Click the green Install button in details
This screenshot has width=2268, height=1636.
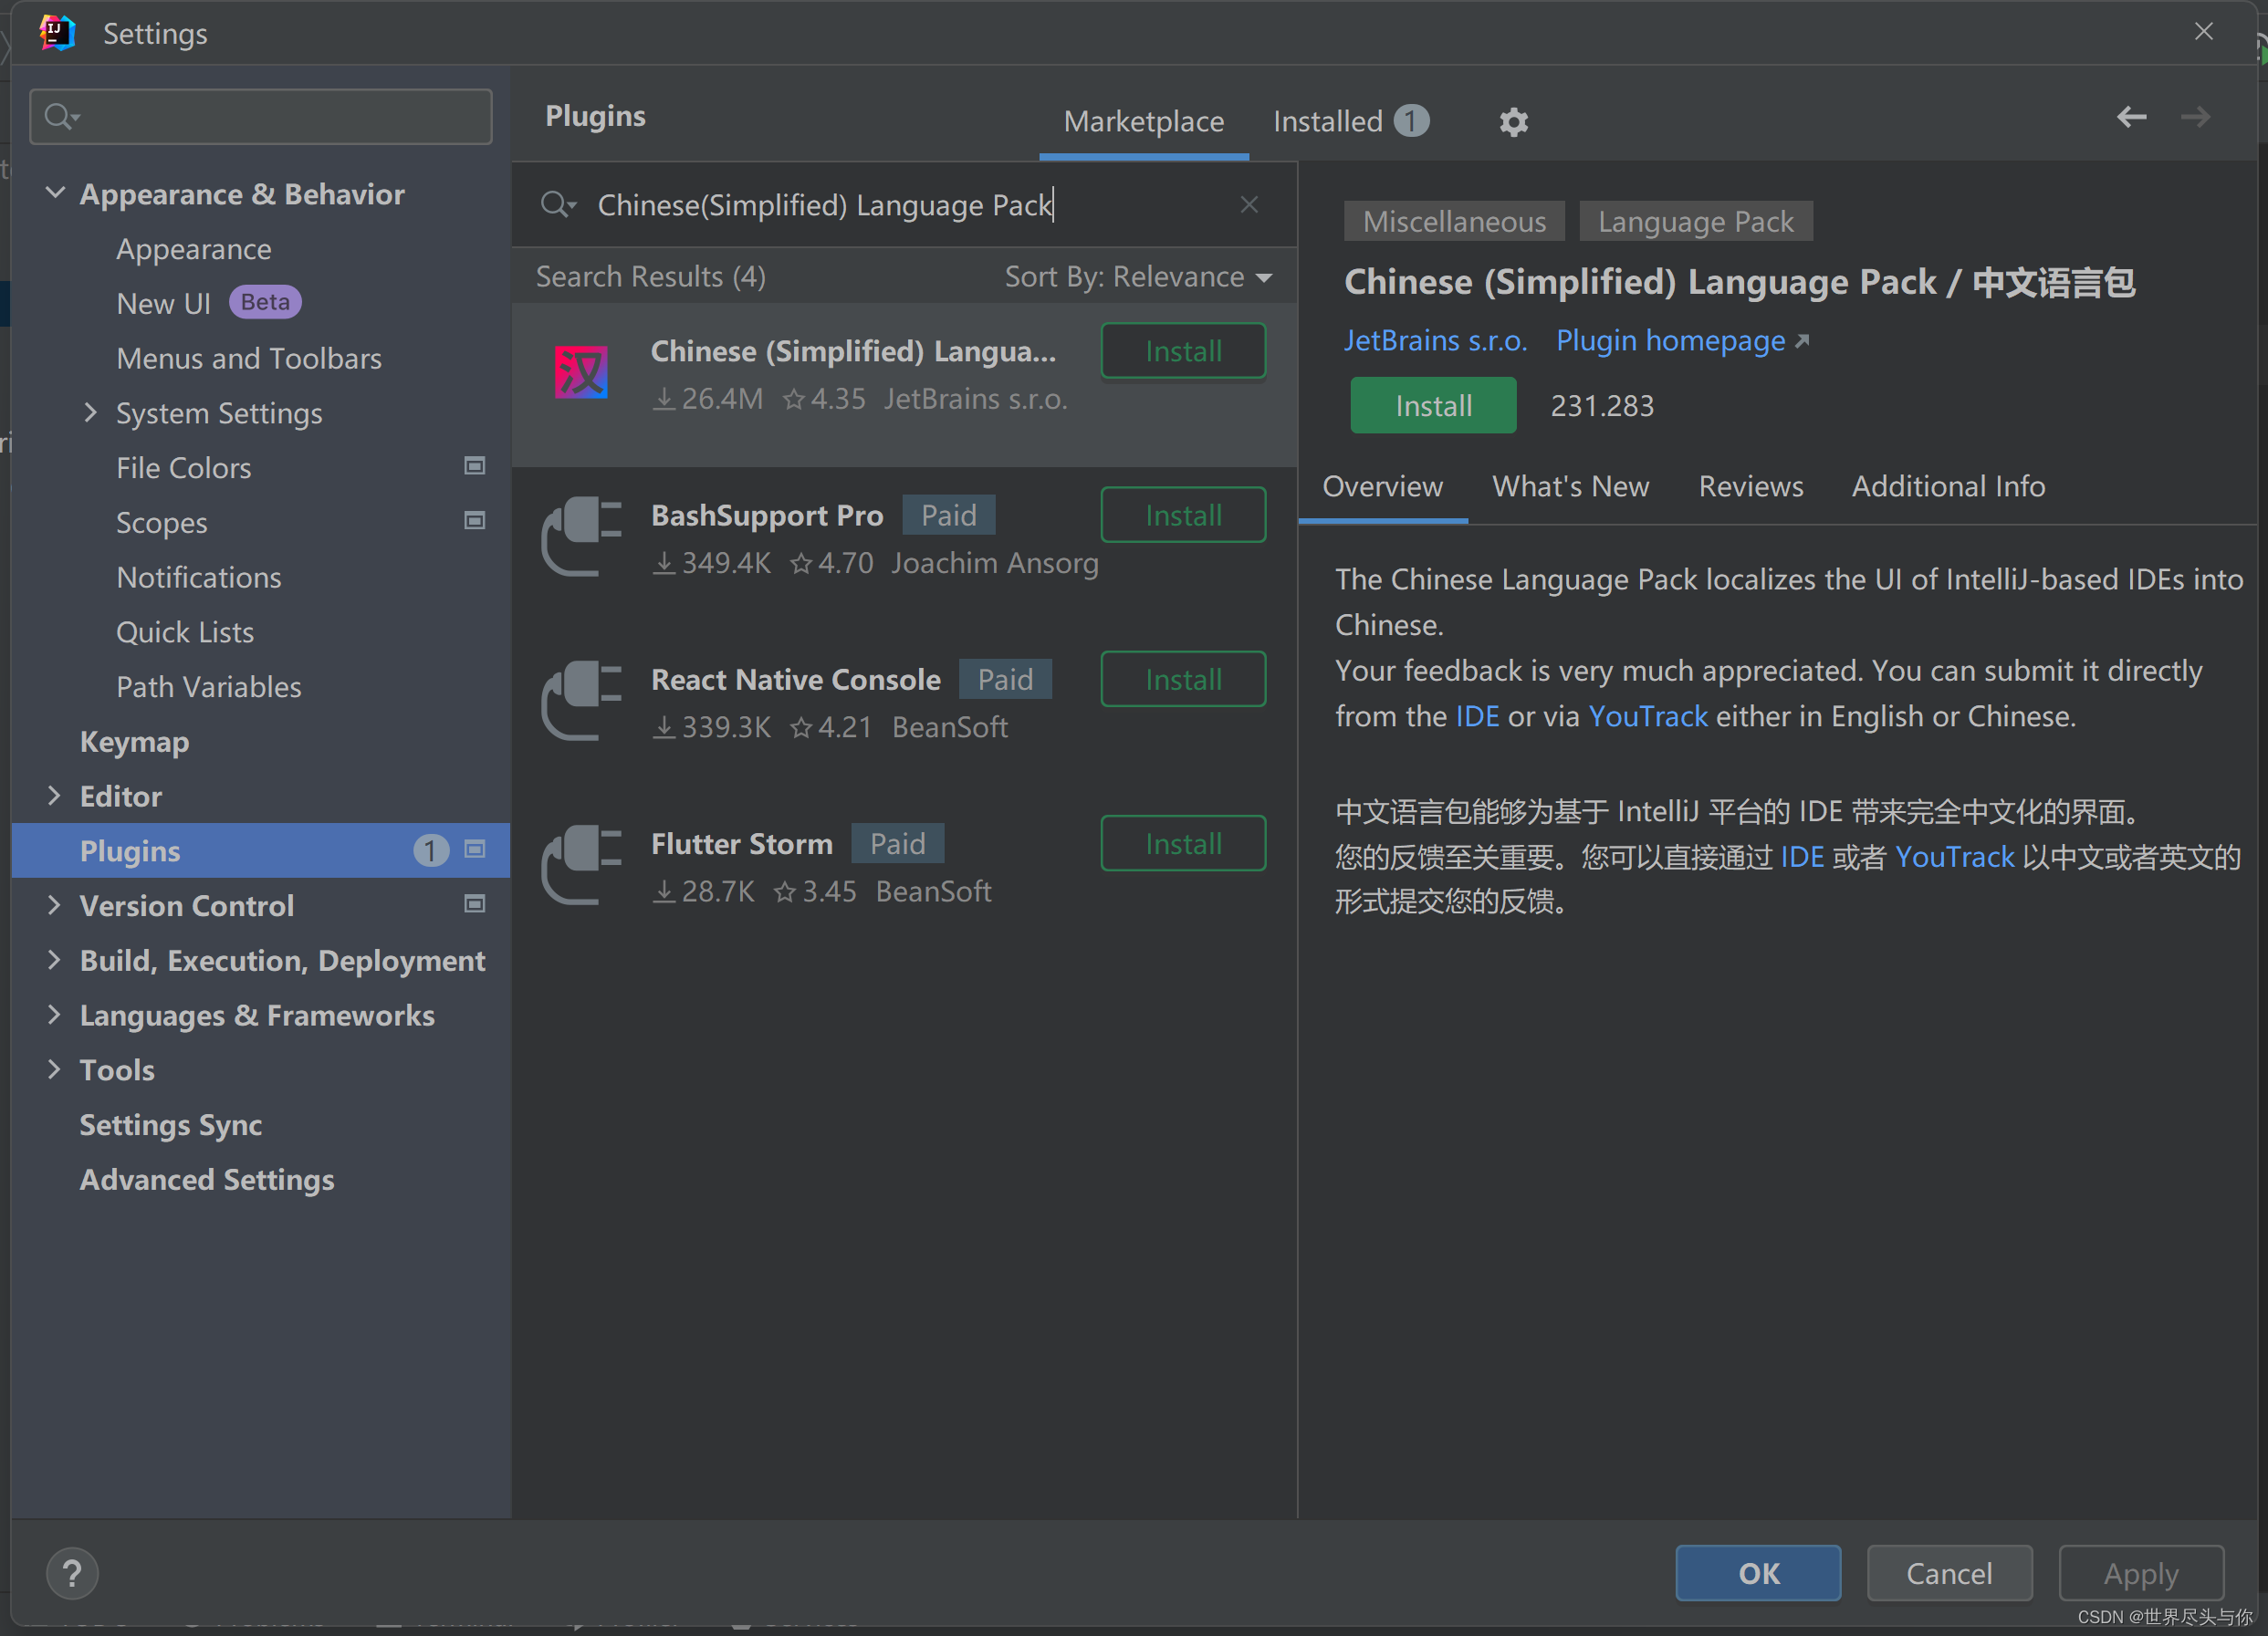[1433, 405]
